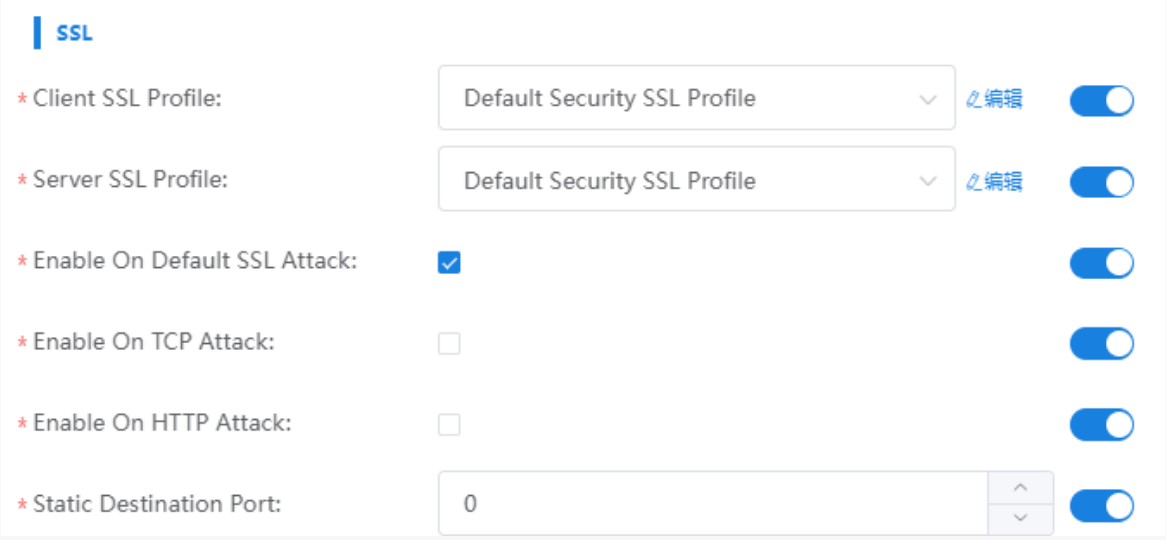
Task: Click the SSL section heading
Action: (x=74, y=33)
